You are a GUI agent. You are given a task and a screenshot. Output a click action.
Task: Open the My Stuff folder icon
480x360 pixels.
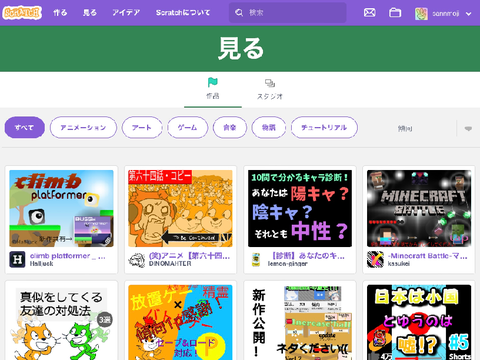pos(395,13)
